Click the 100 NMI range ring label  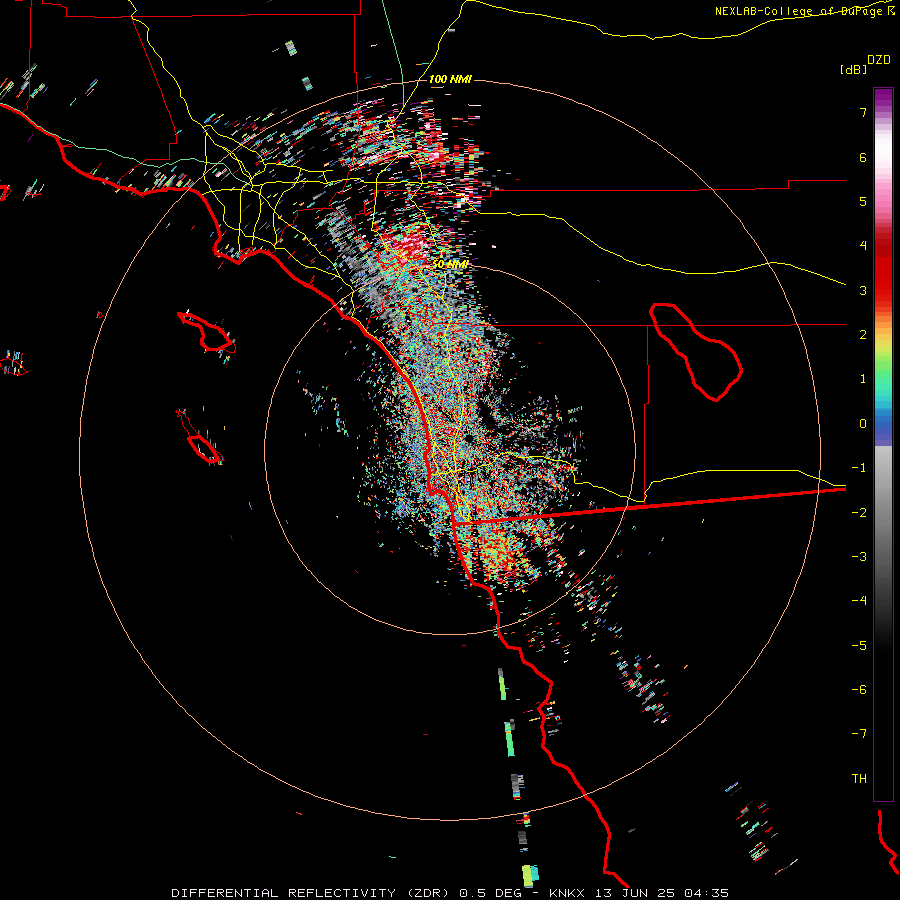click(x=450, y=79)
